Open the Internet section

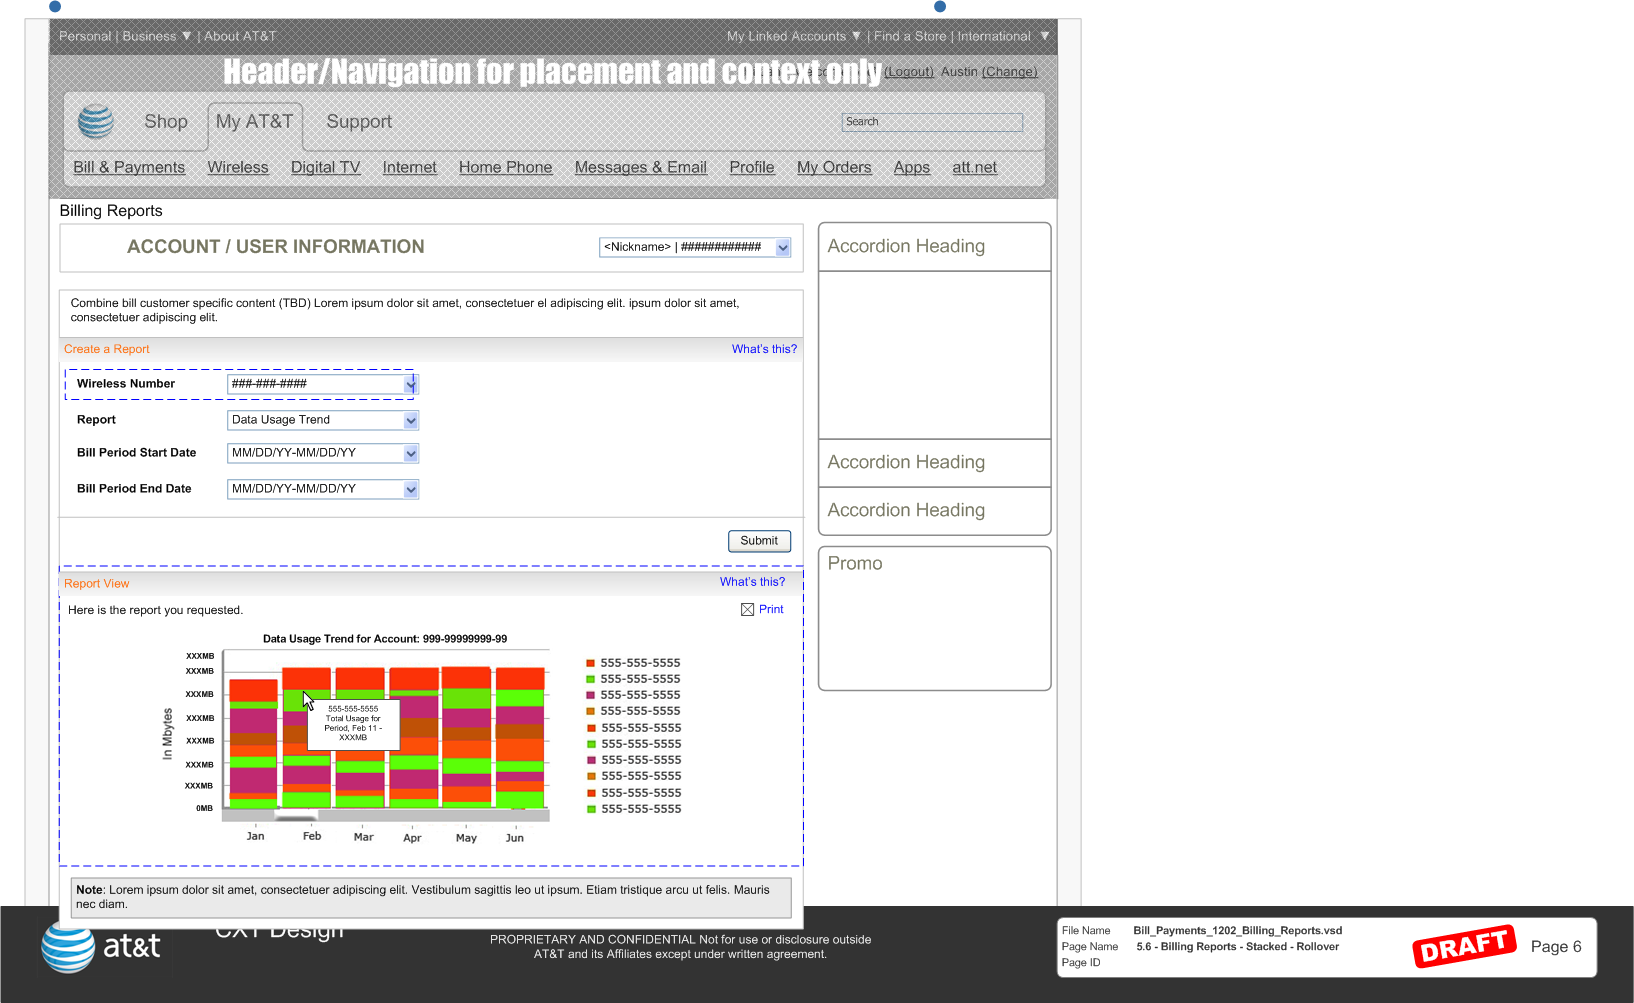(x=410, y=167)
